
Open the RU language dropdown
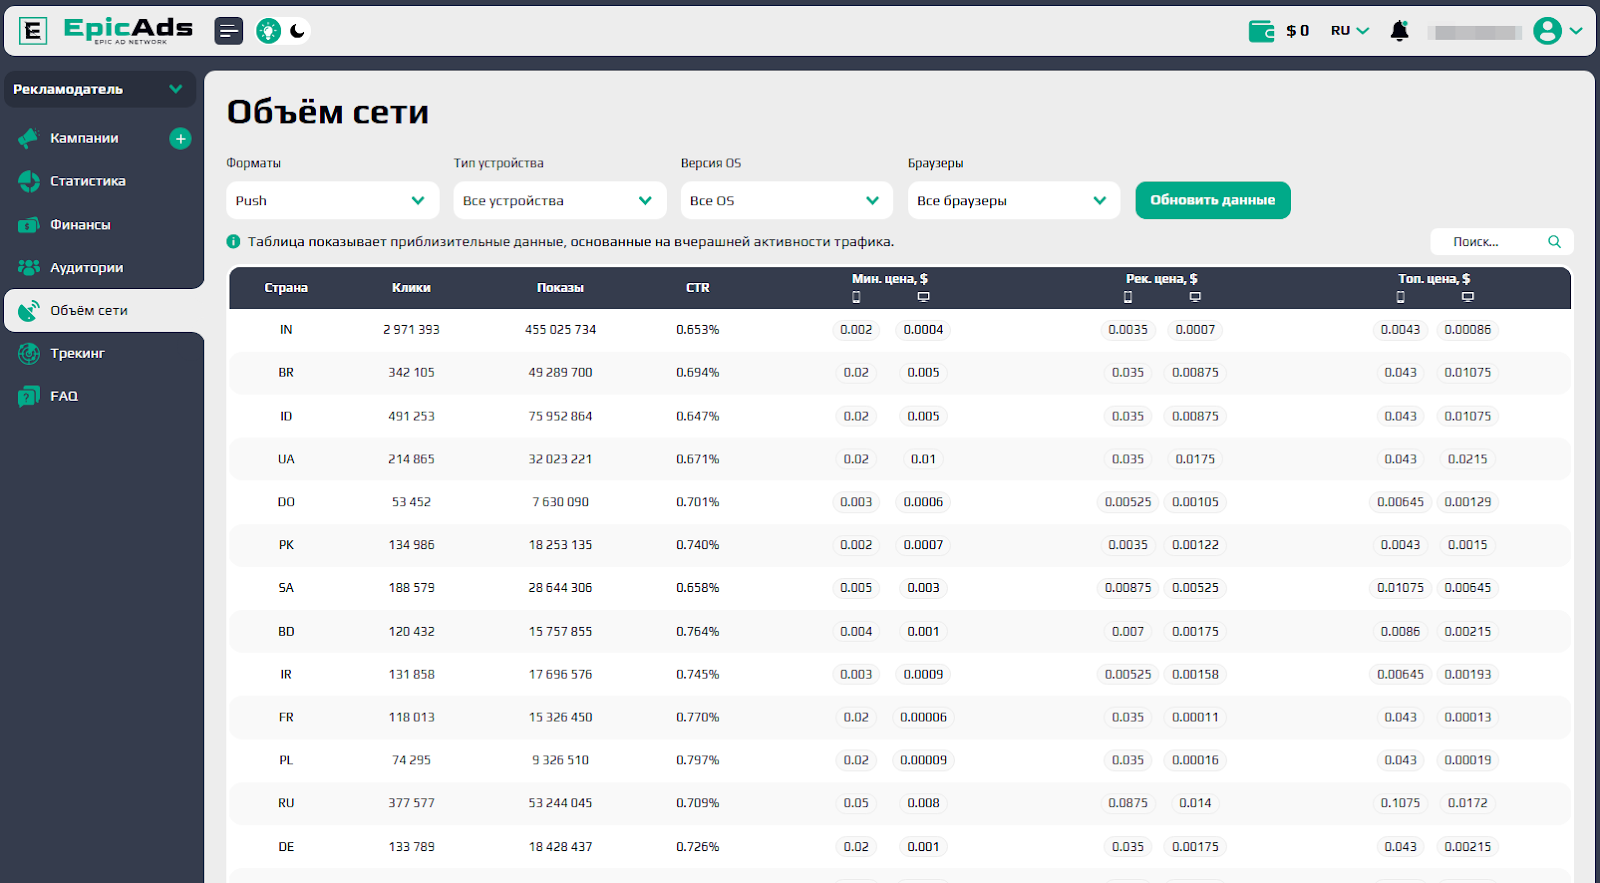coord(1350,31)
